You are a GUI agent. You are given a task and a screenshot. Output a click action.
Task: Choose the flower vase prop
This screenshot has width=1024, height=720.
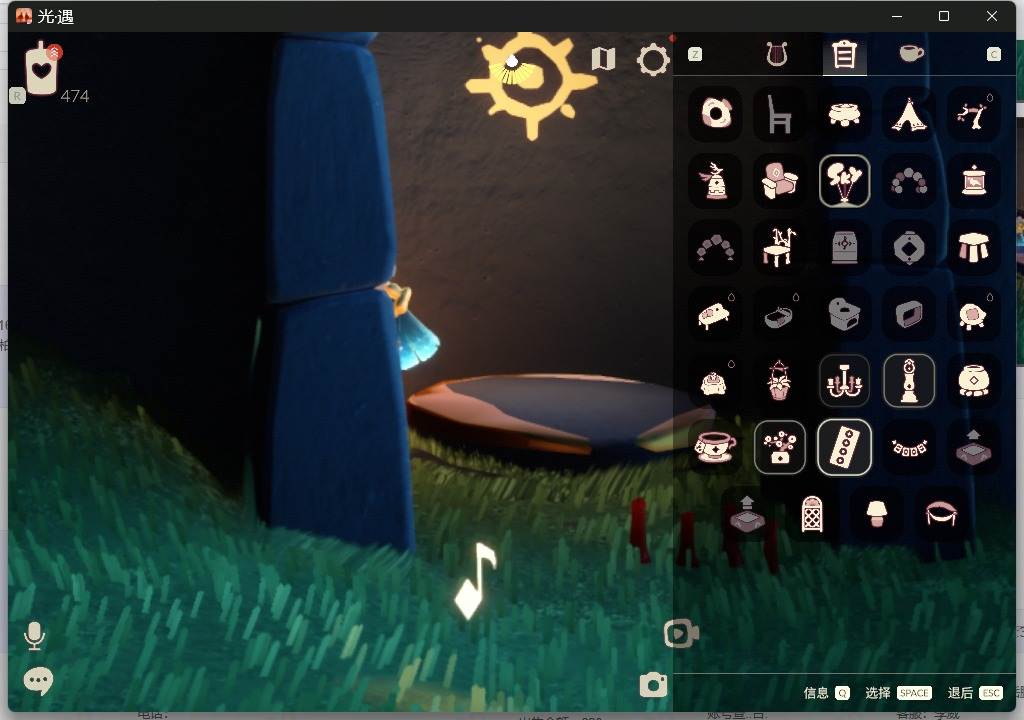pos(780,448)
